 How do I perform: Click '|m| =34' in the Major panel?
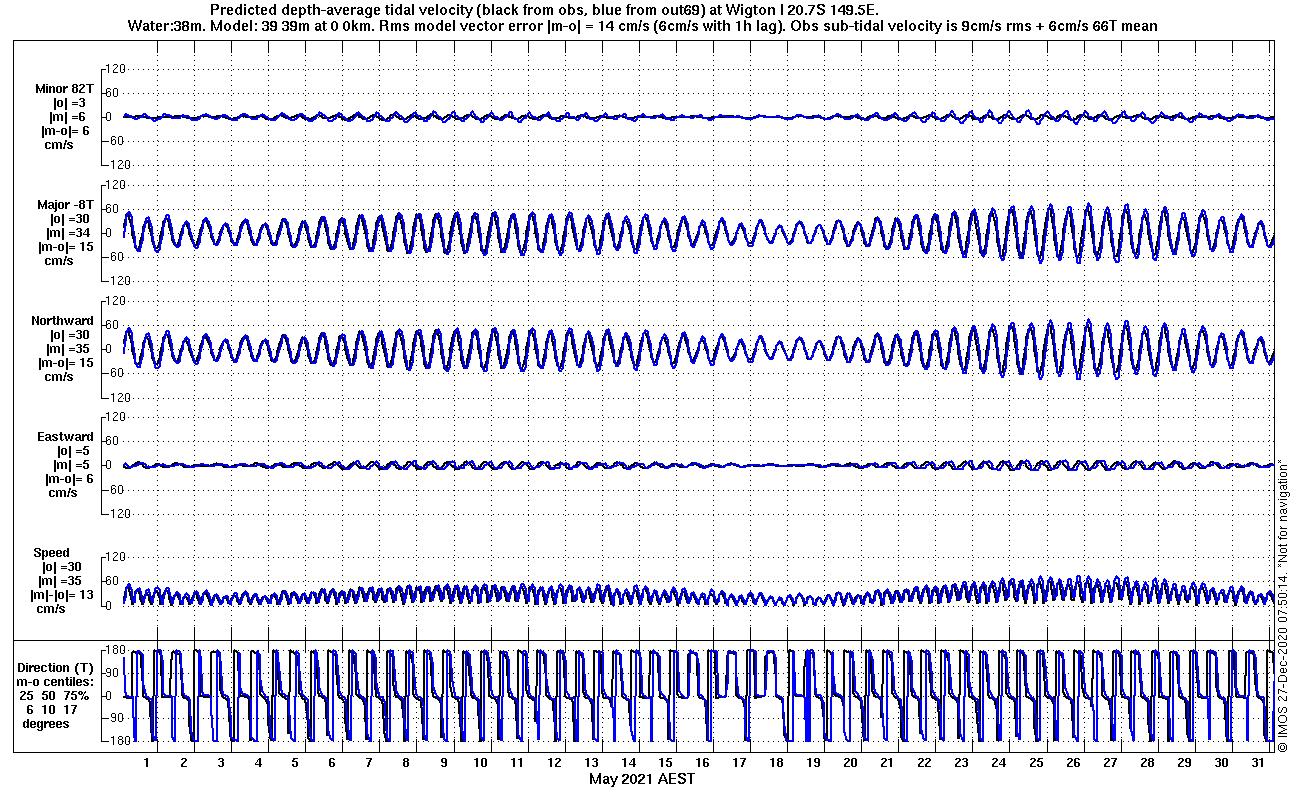tap(70, 233)
